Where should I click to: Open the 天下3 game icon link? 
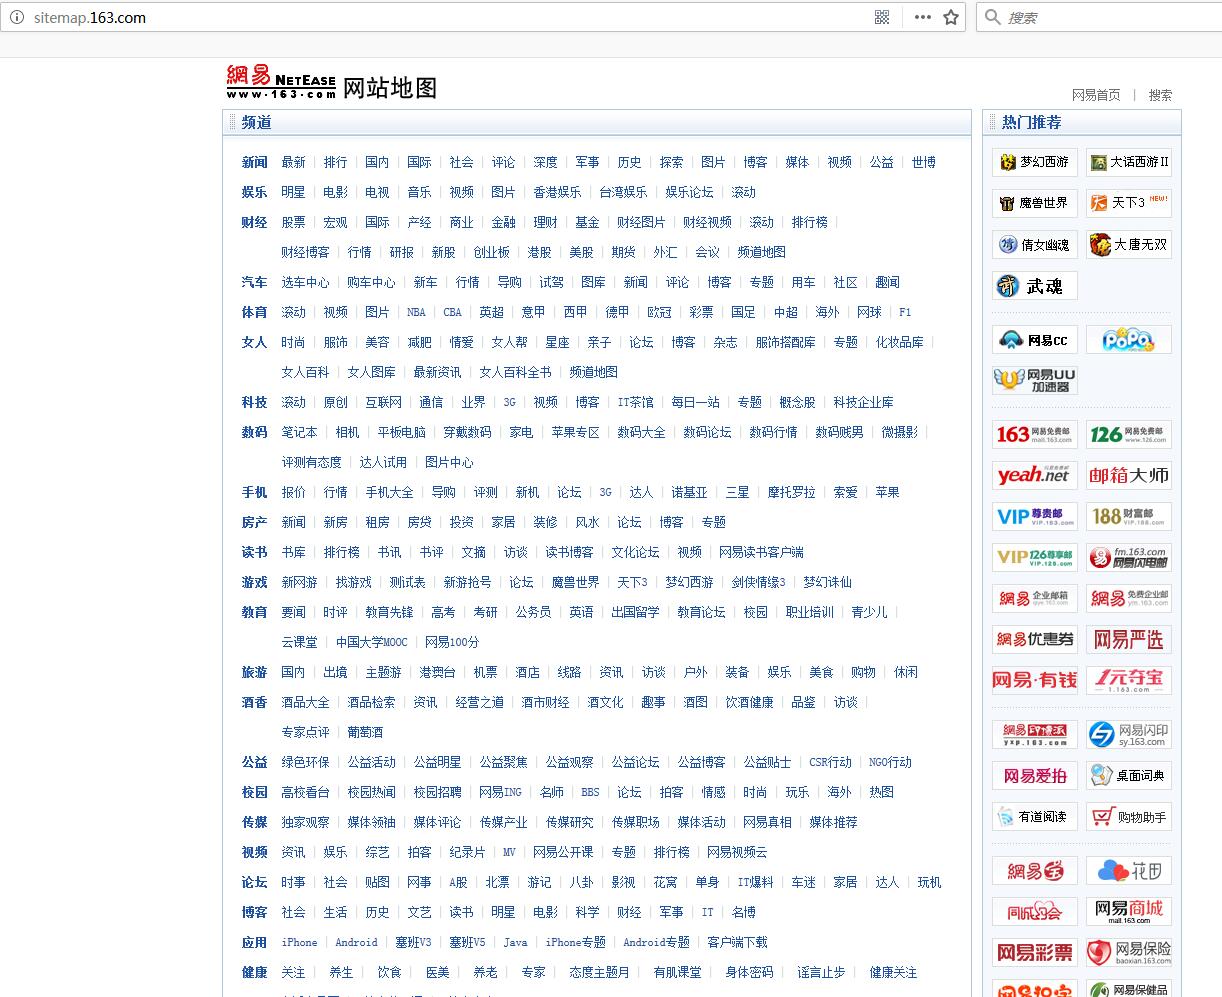coord(1129,203)
